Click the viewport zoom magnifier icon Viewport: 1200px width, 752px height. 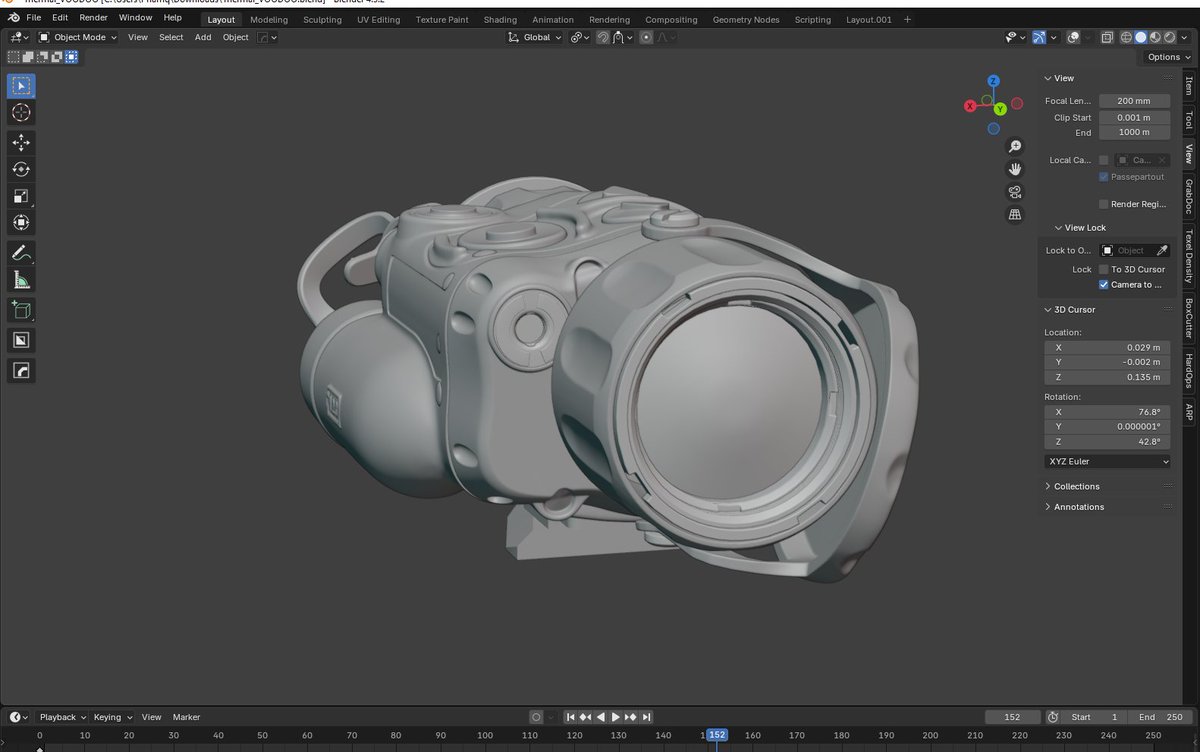click(1015, 147)
